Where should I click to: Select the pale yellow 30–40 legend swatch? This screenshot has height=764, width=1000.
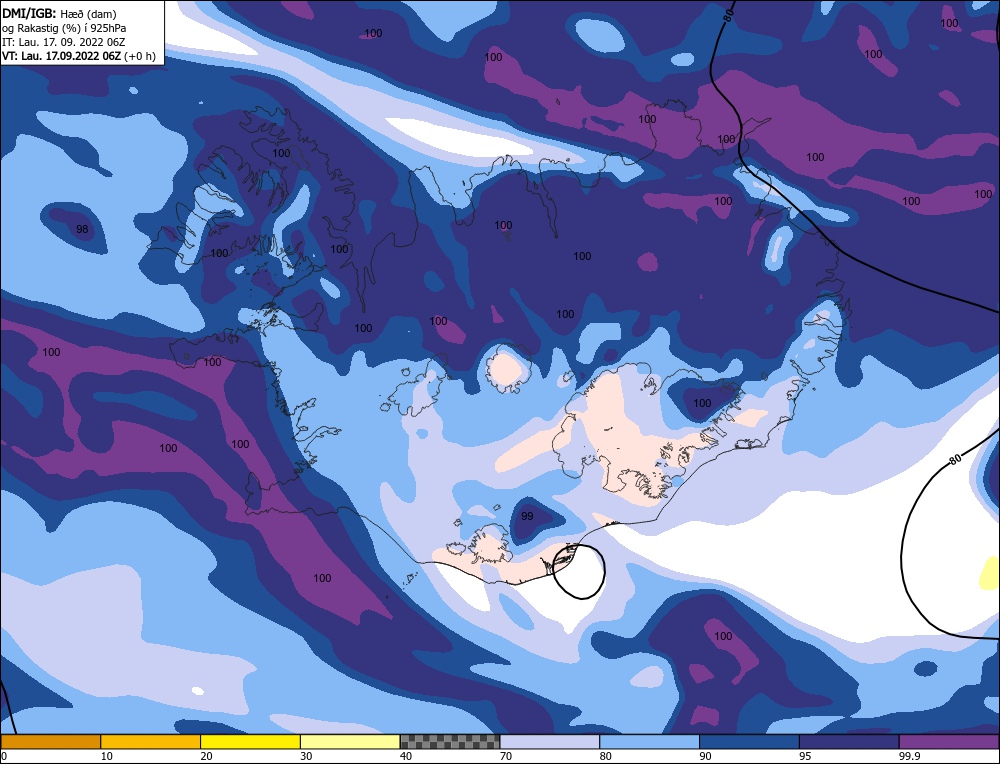[350, 741]
